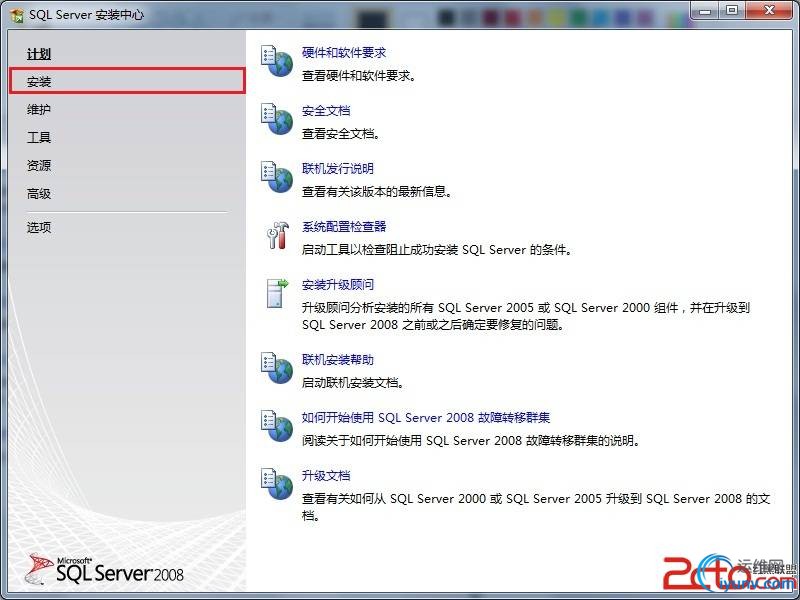
Task: Click the icon beside the 故障转移群集 link
Action: 277,426
